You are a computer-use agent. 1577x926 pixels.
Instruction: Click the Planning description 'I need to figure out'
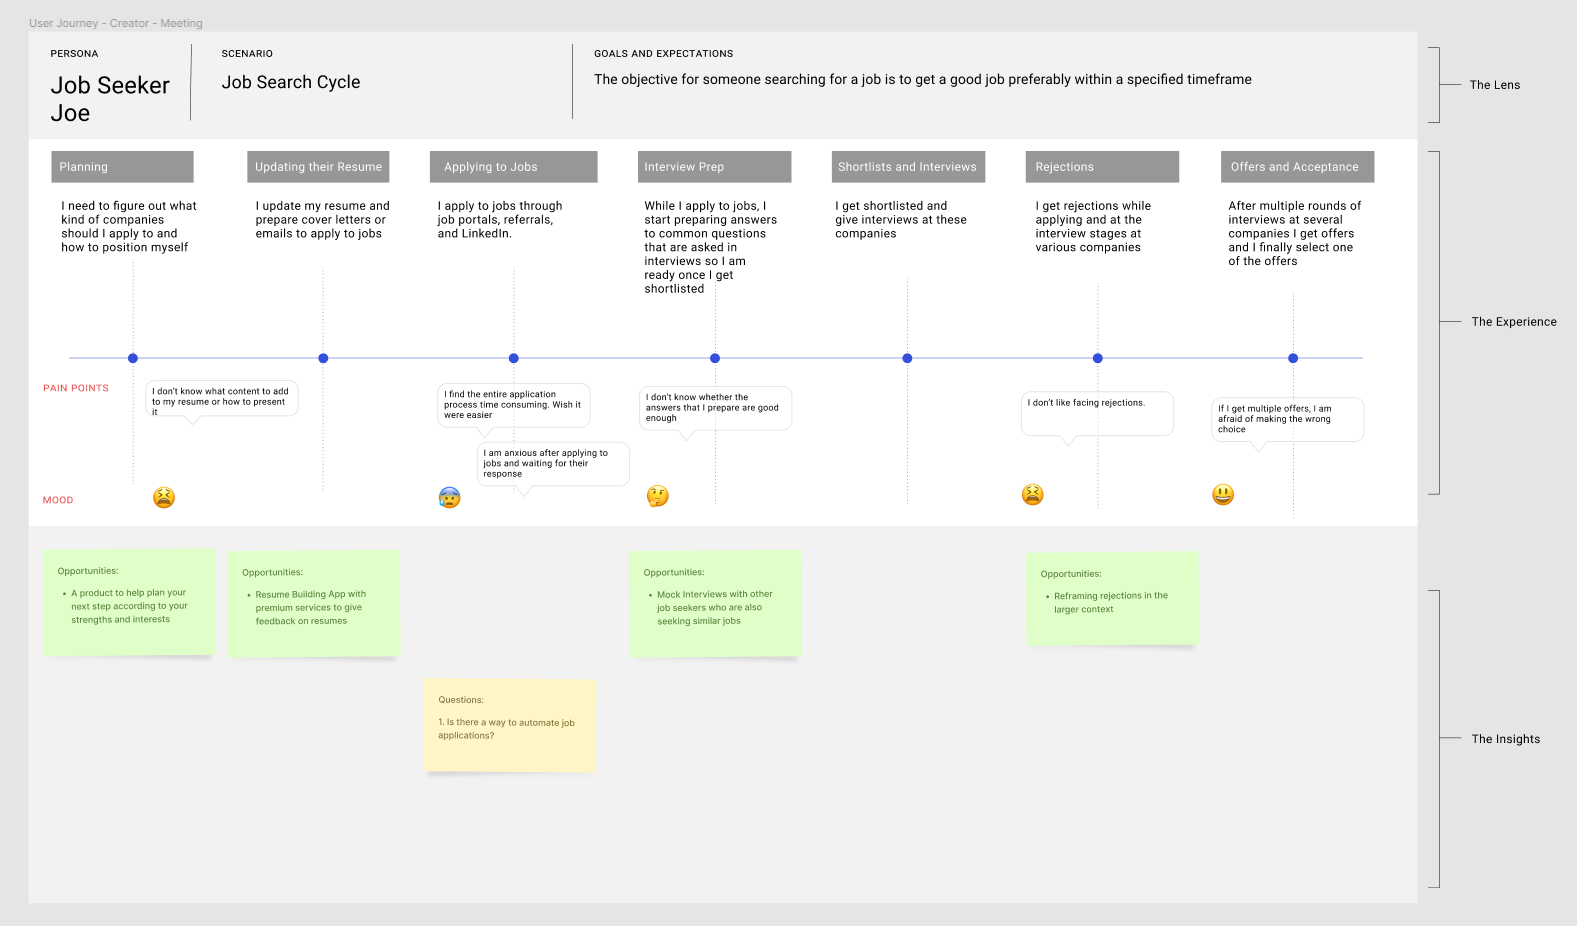[x=129, y=226]
